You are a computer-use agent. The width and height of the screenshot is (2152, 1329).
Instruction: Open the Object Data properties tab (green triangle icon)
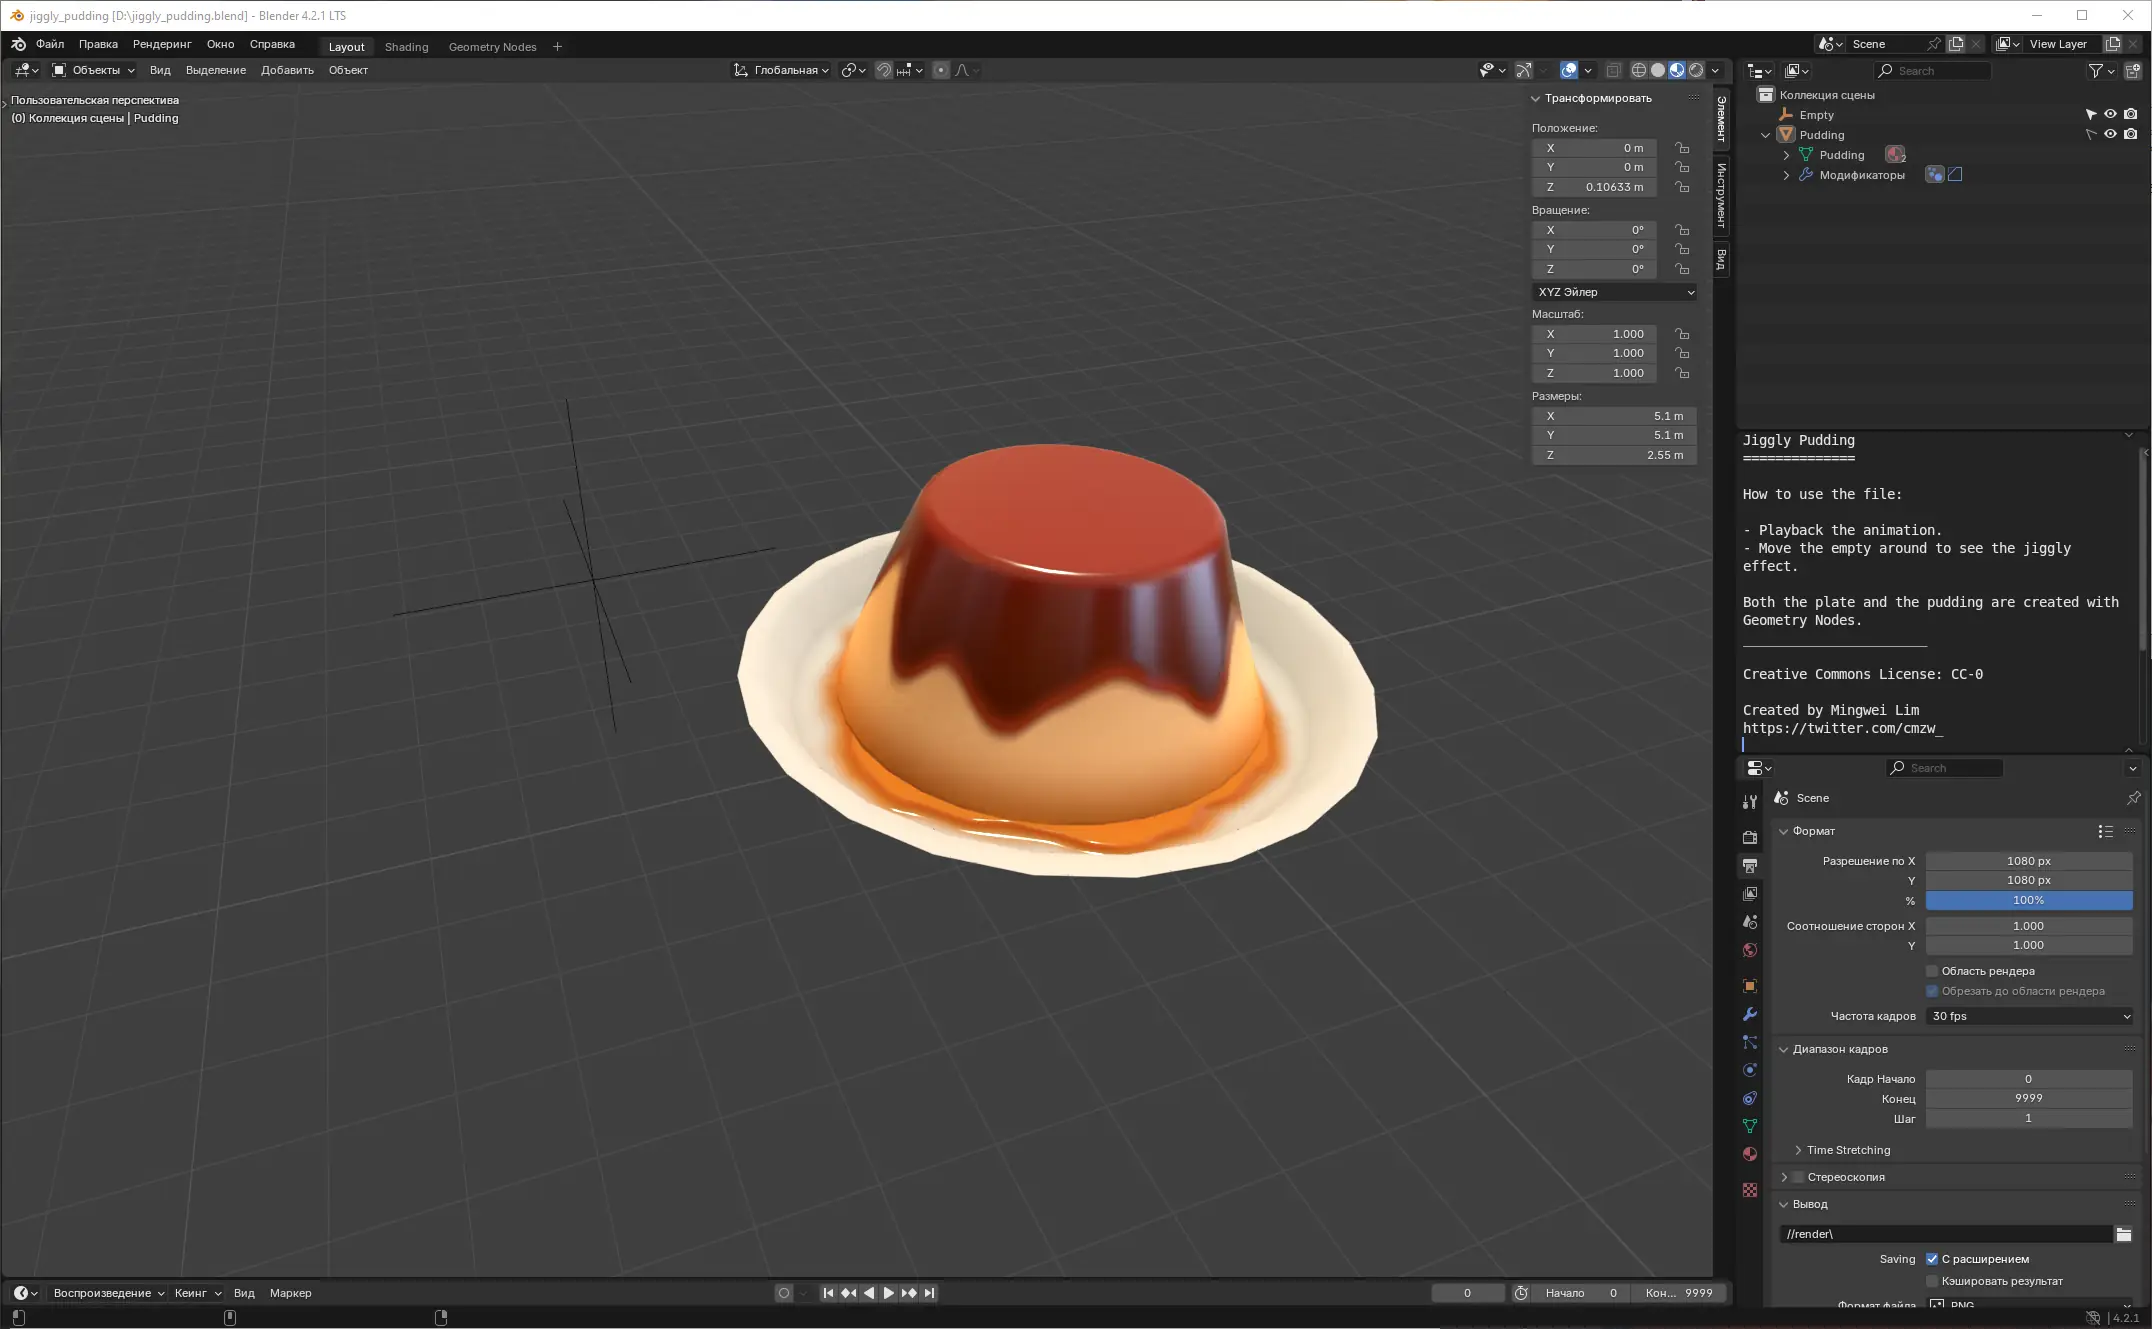(x=1750, y=1126)
